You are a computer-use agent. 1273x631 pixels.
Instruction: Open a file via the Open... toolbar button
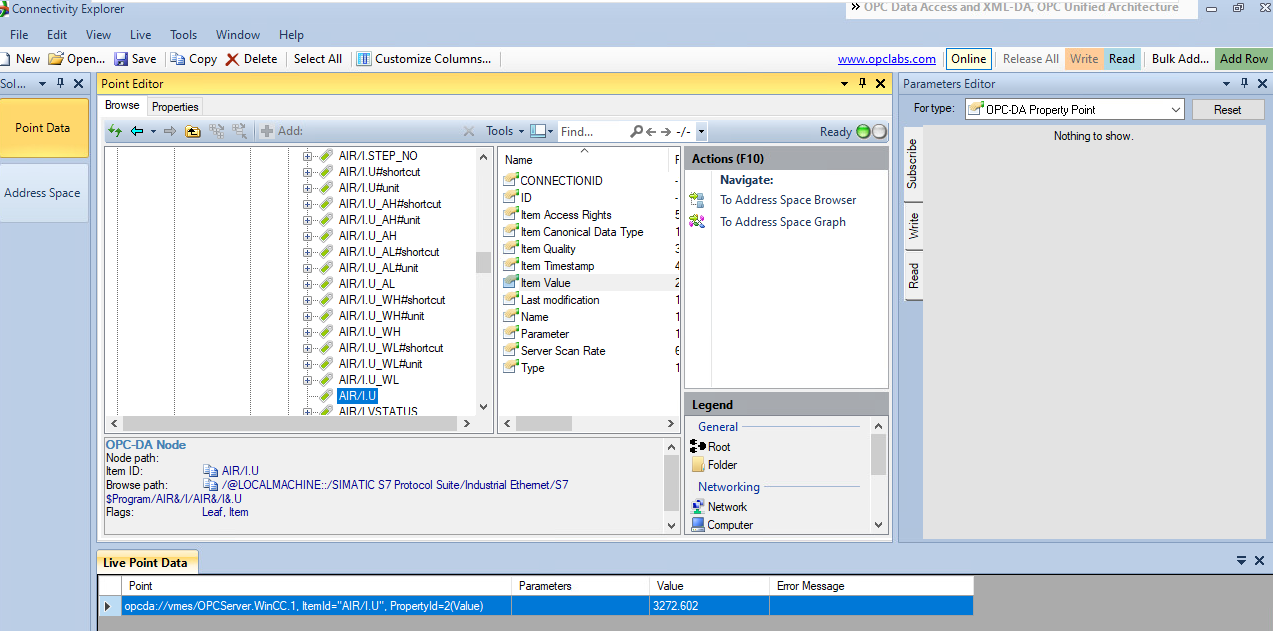click(76, 59)
